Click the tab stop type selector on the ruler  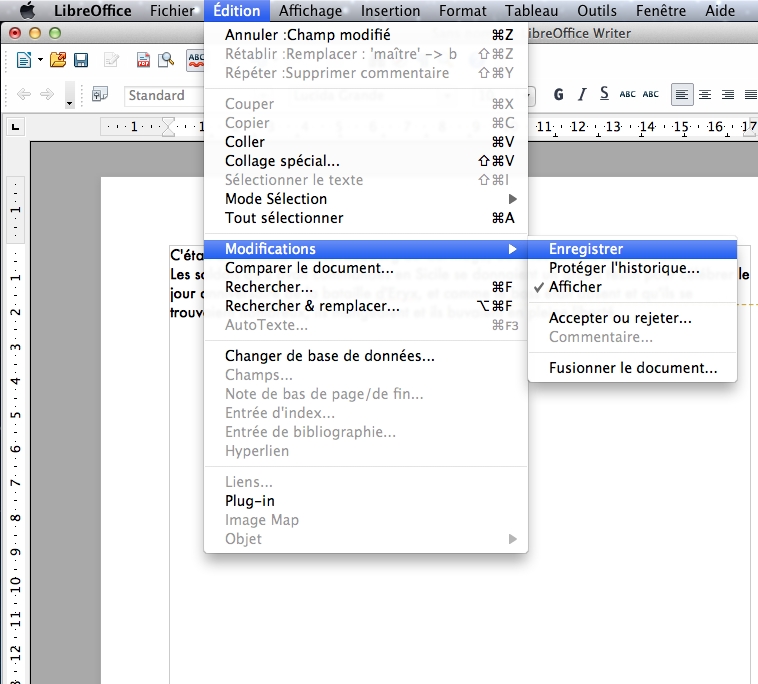tap(15, 127)
